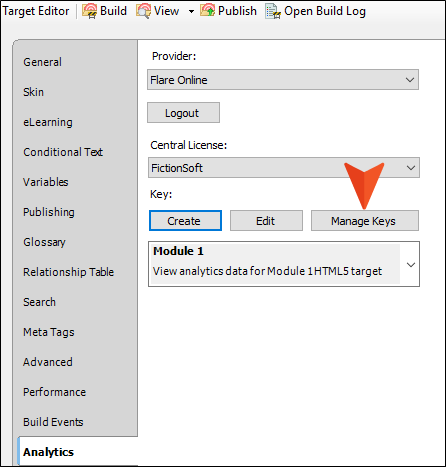Open Build Log icon

273,11
